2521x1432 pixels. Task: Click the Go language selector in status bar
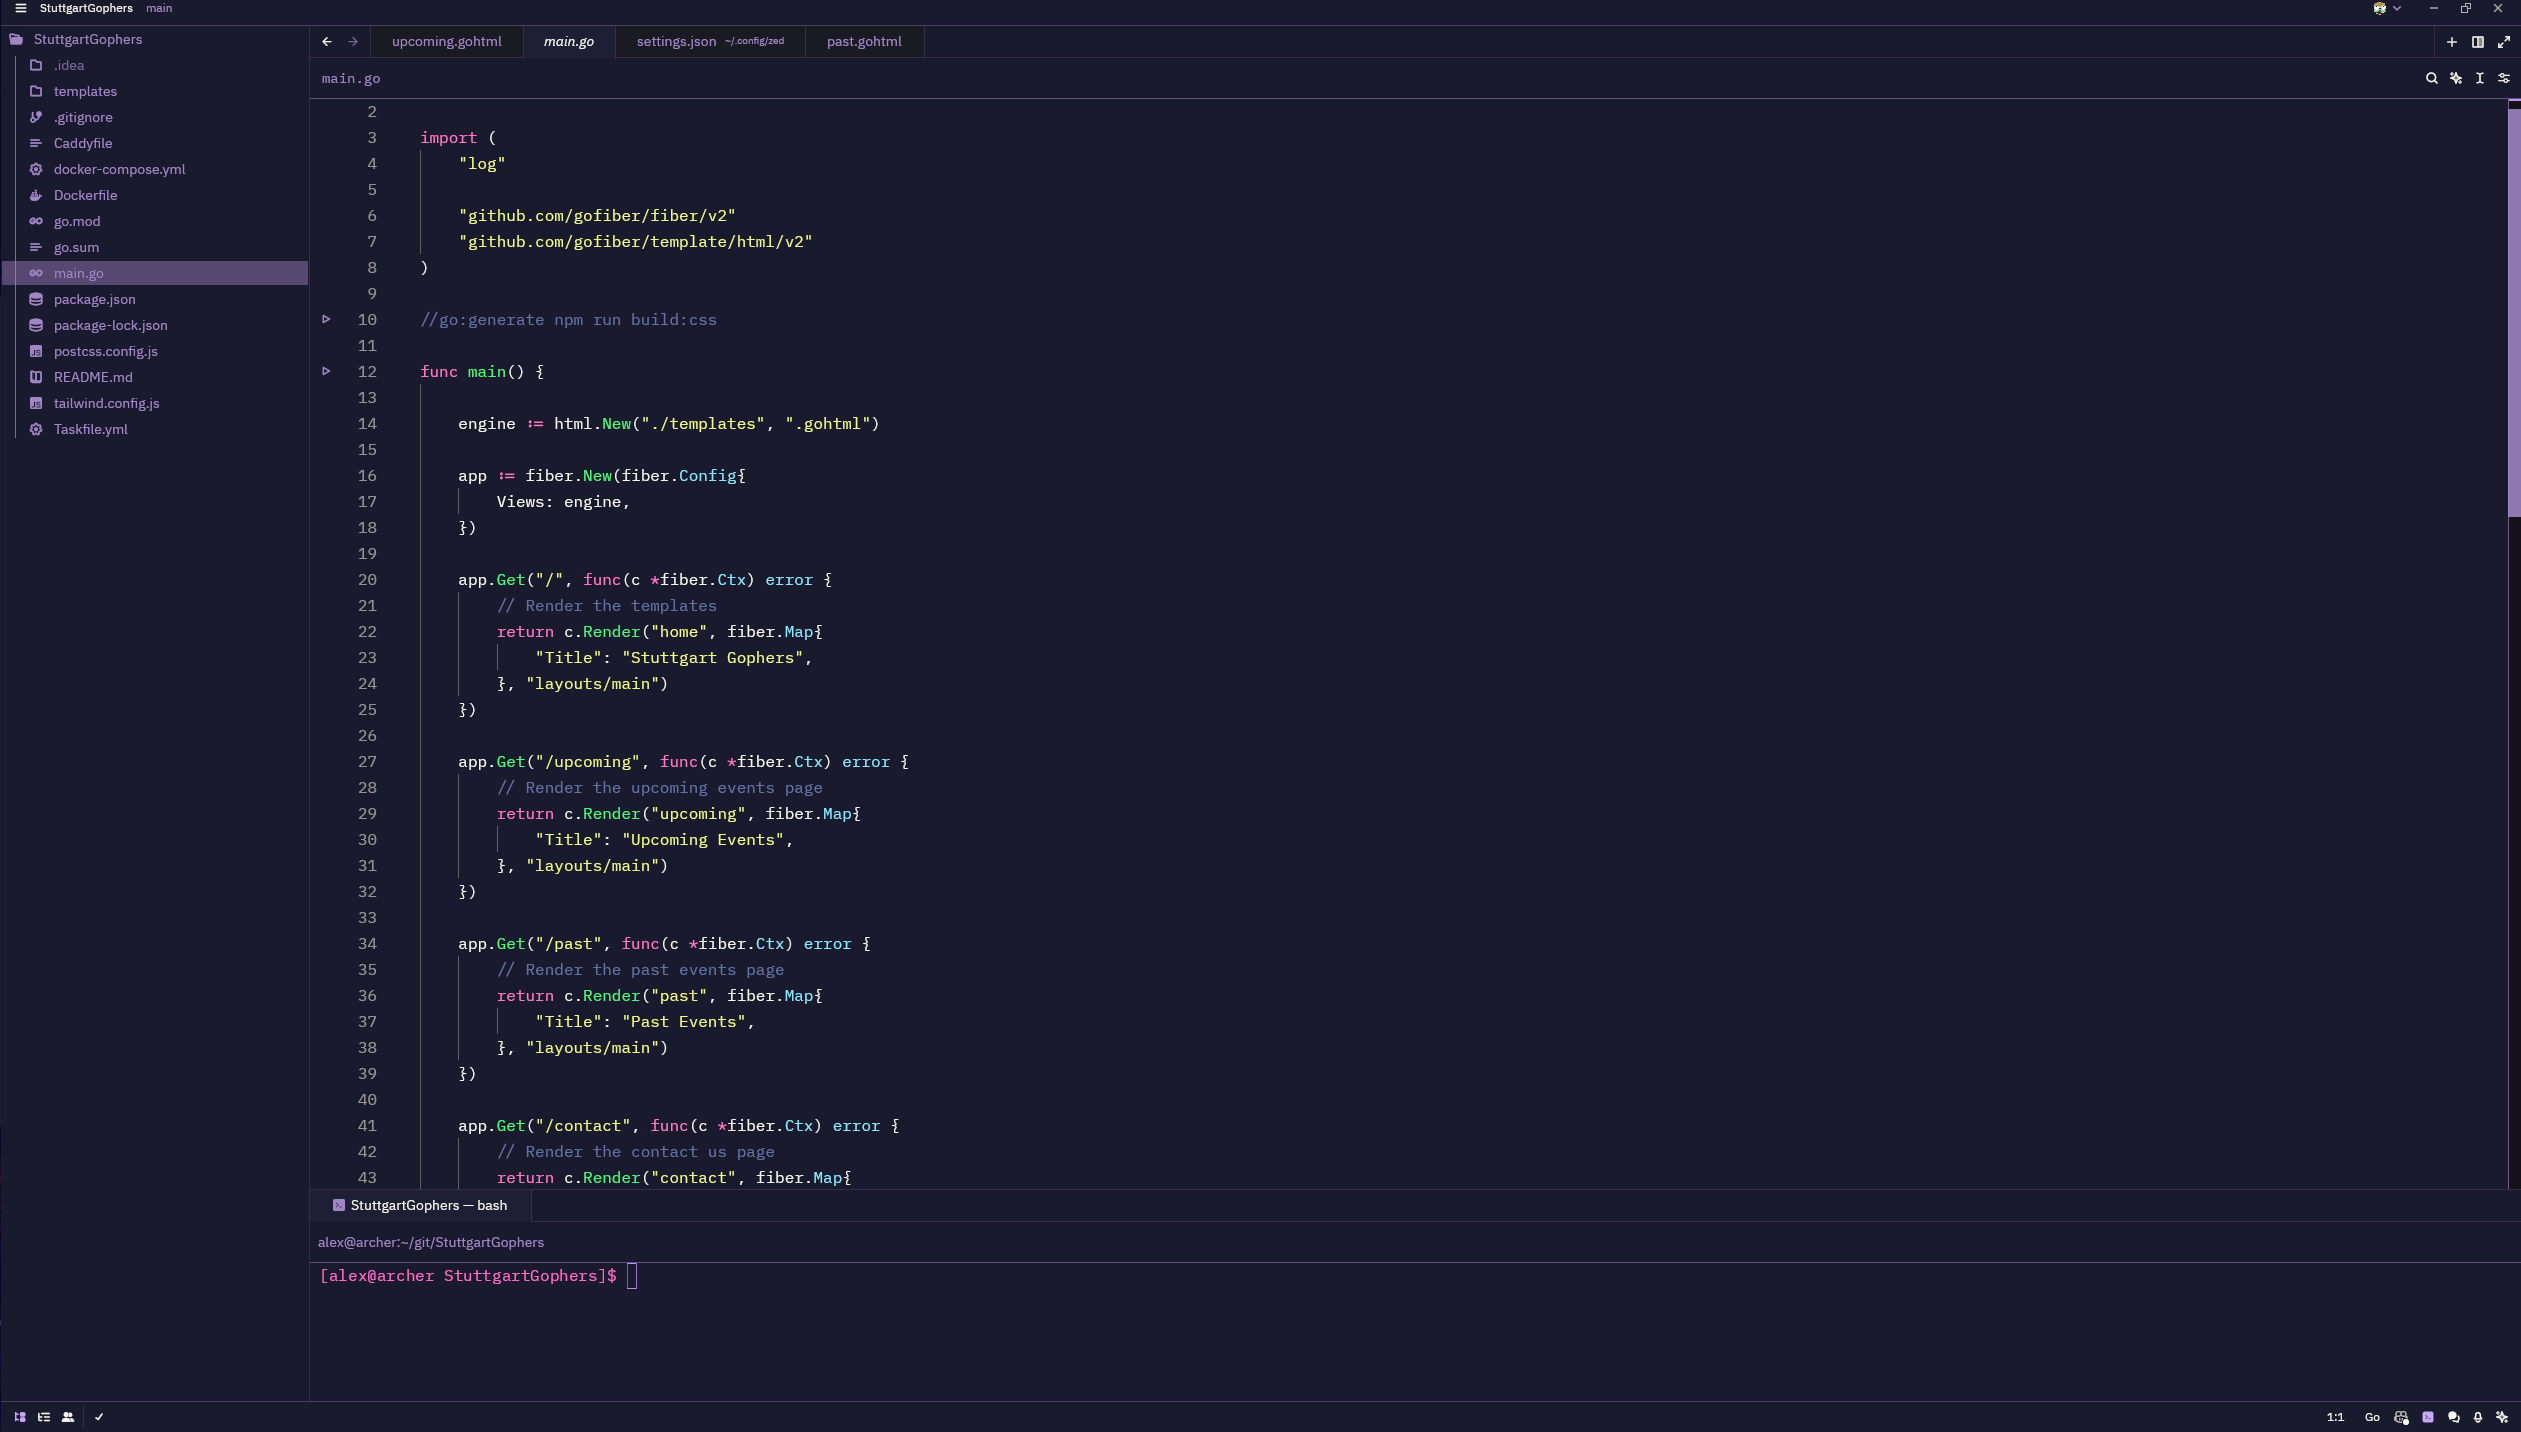coord(2371,1417)
